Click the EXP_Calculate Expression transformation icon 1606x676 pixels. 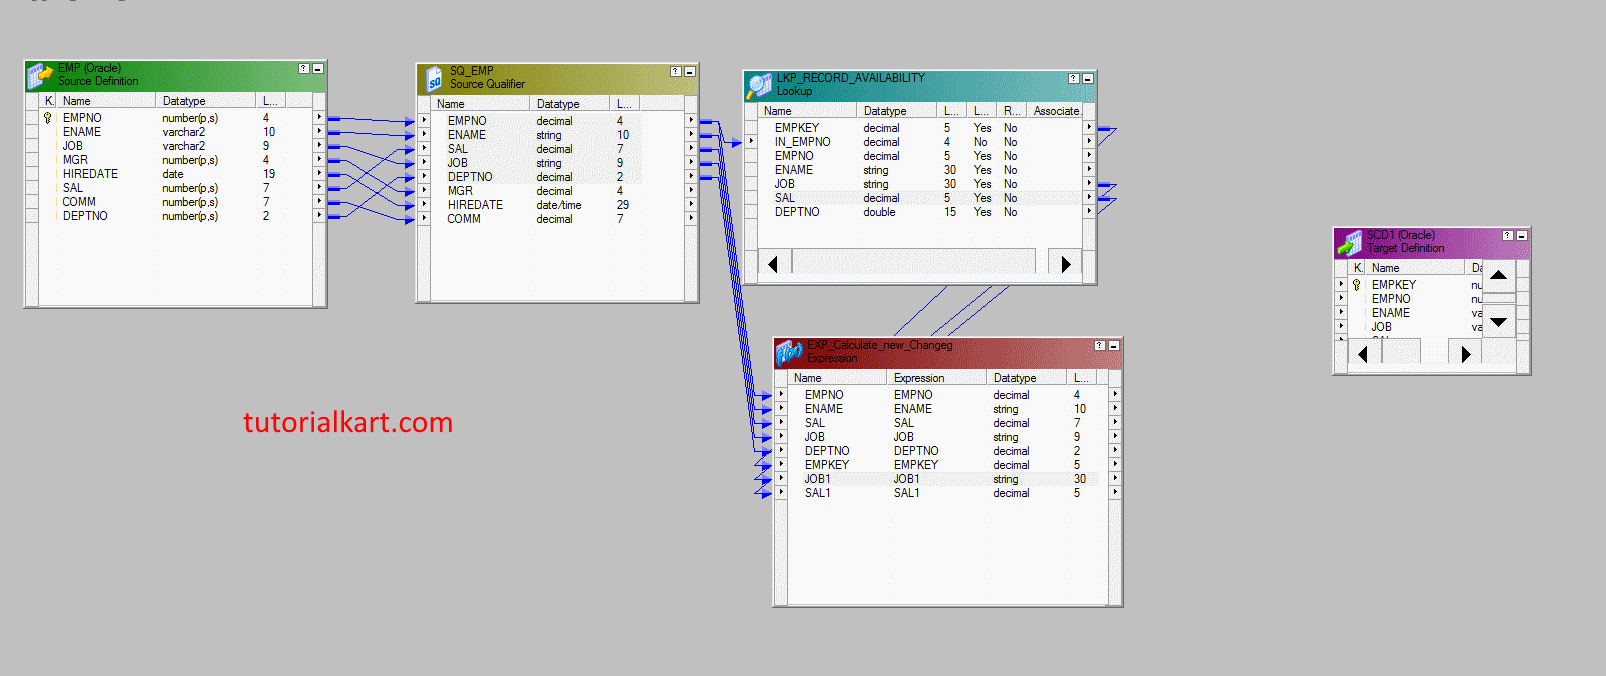789,352
